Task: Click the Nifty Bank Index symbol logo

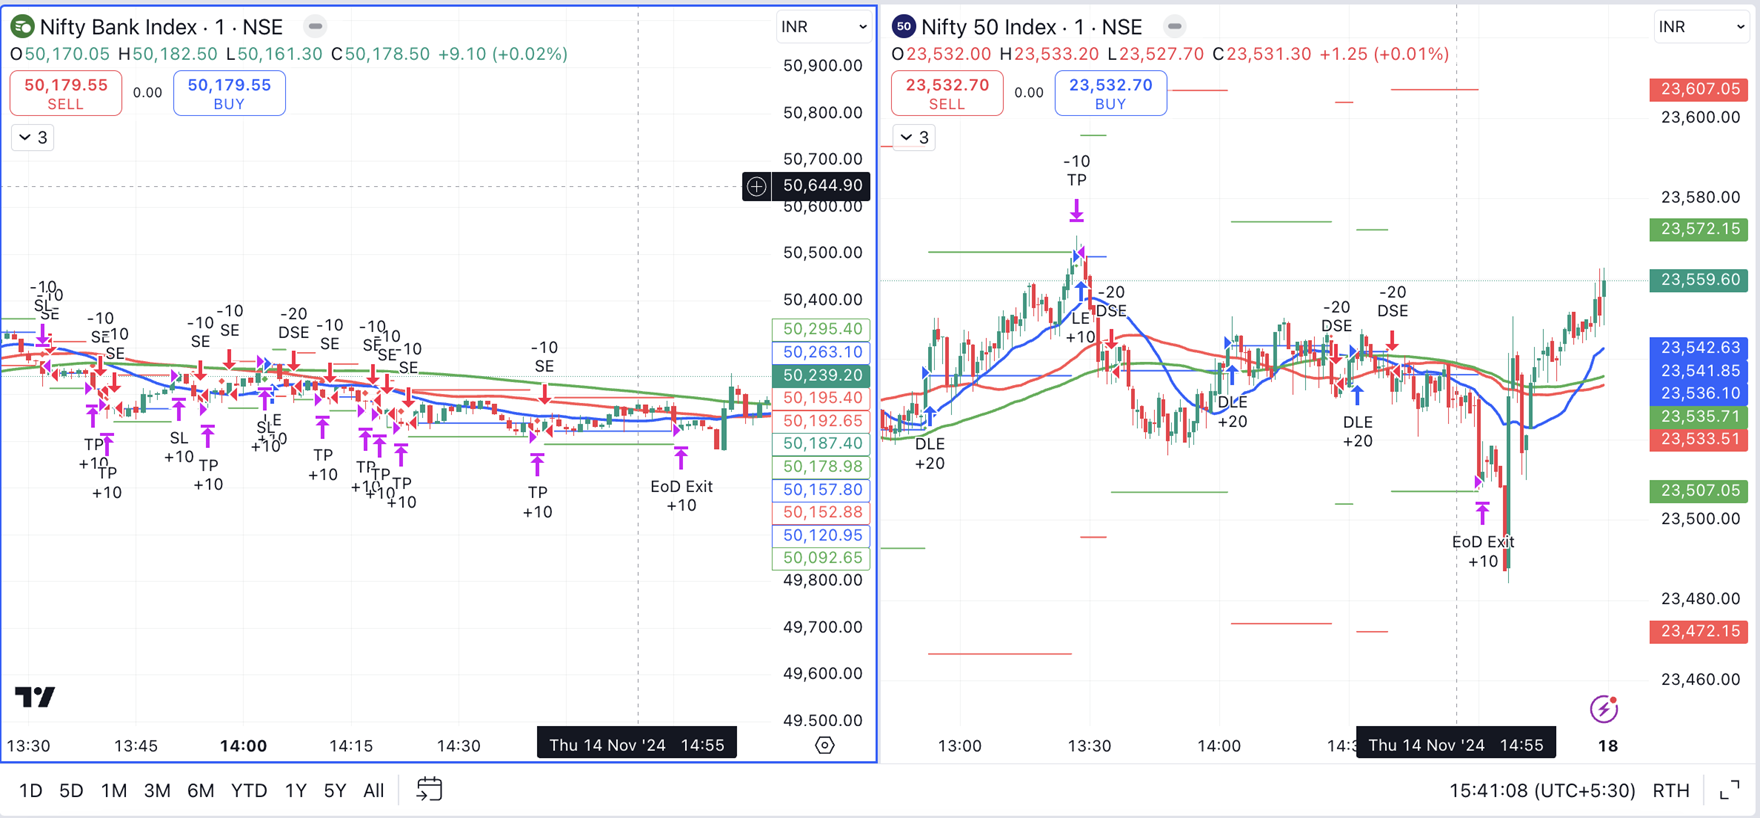Action: [21, 27]
